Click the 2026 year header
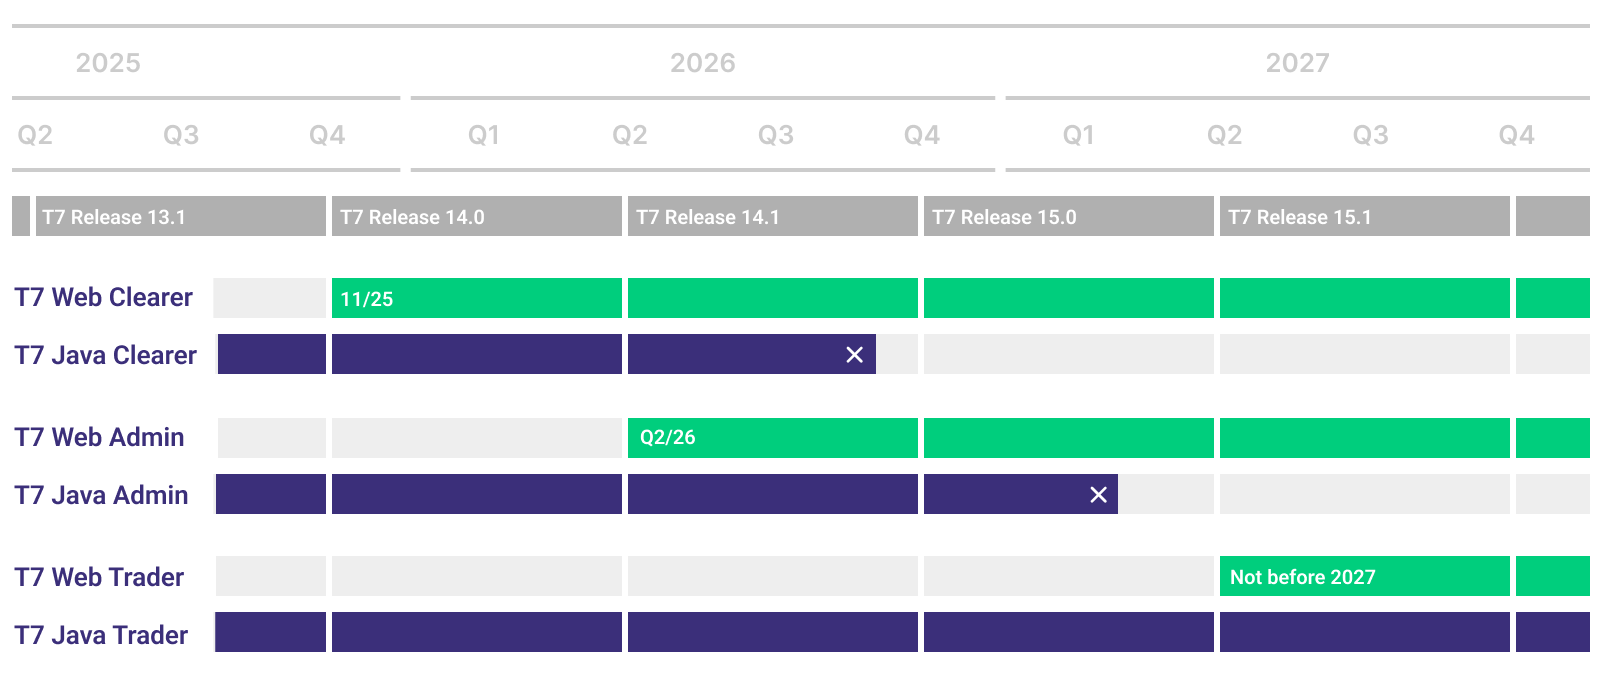 [702, 63]
